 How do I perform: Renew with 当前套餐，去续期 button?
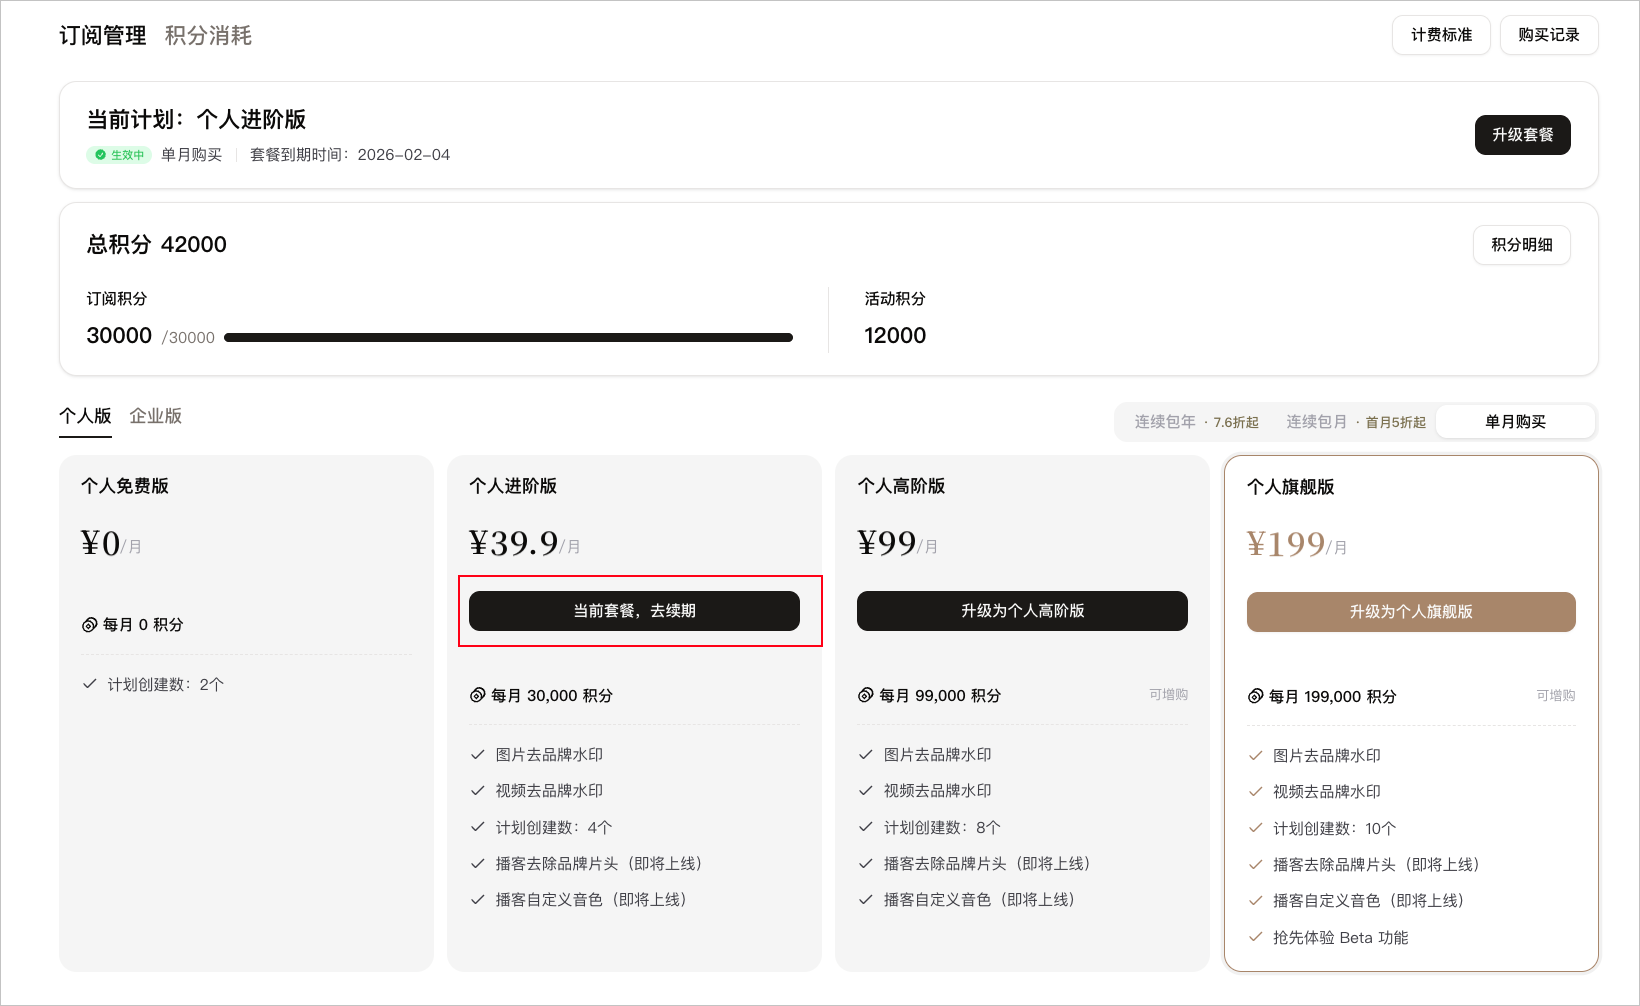[634, 611]
